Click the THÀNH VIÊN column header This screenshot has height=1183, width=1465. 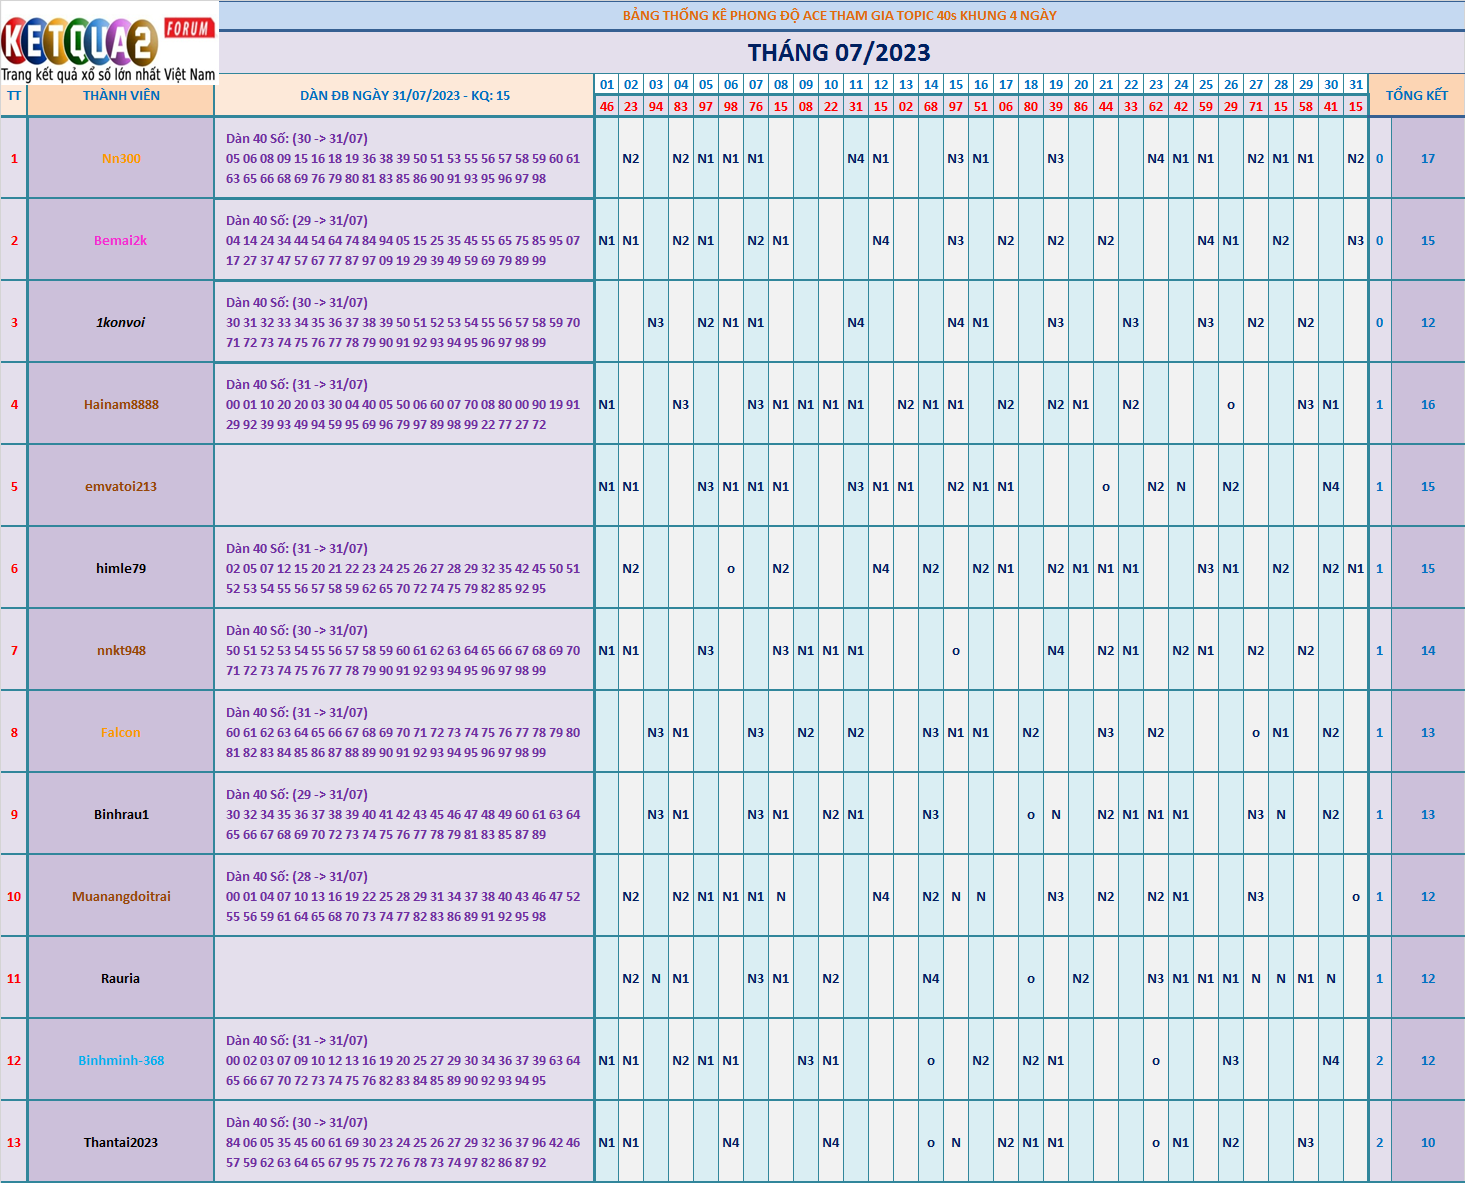(121, 96)
